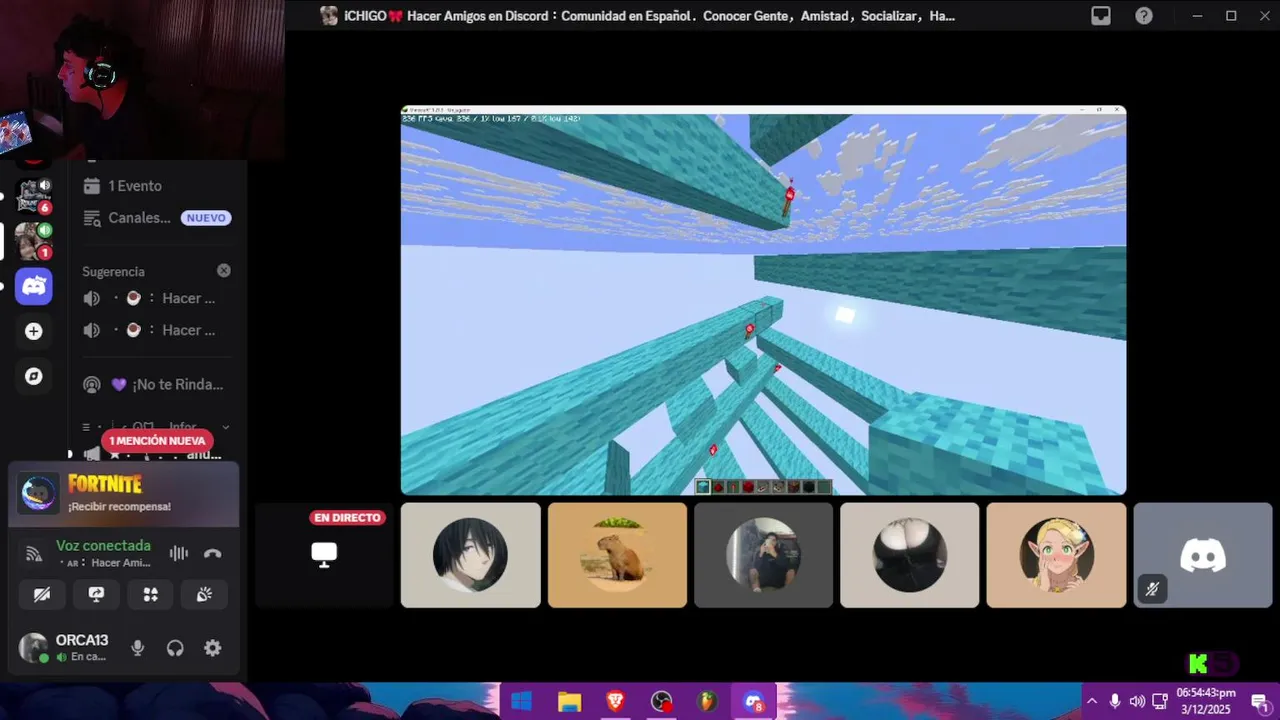Start an activity button

click(x=150, y=594)
